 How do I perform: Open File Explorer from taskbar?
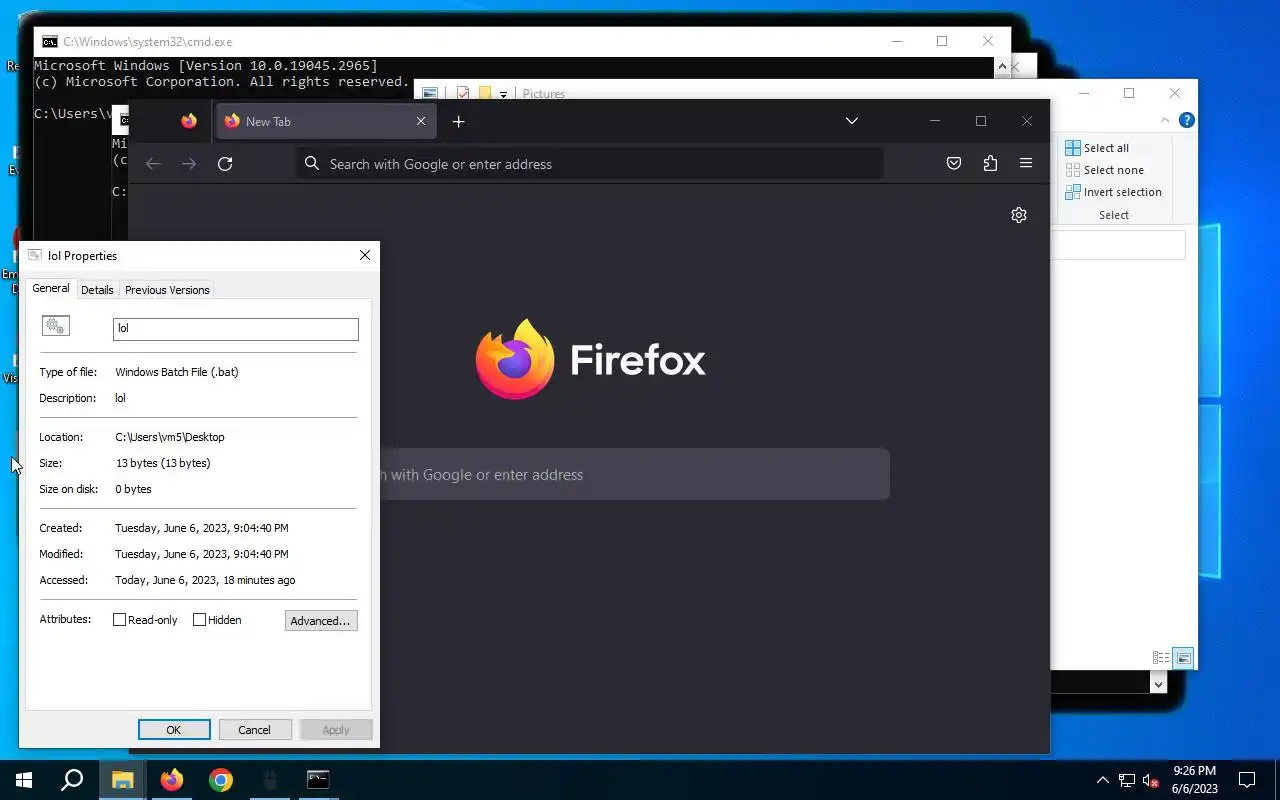[x=122, y=780]
